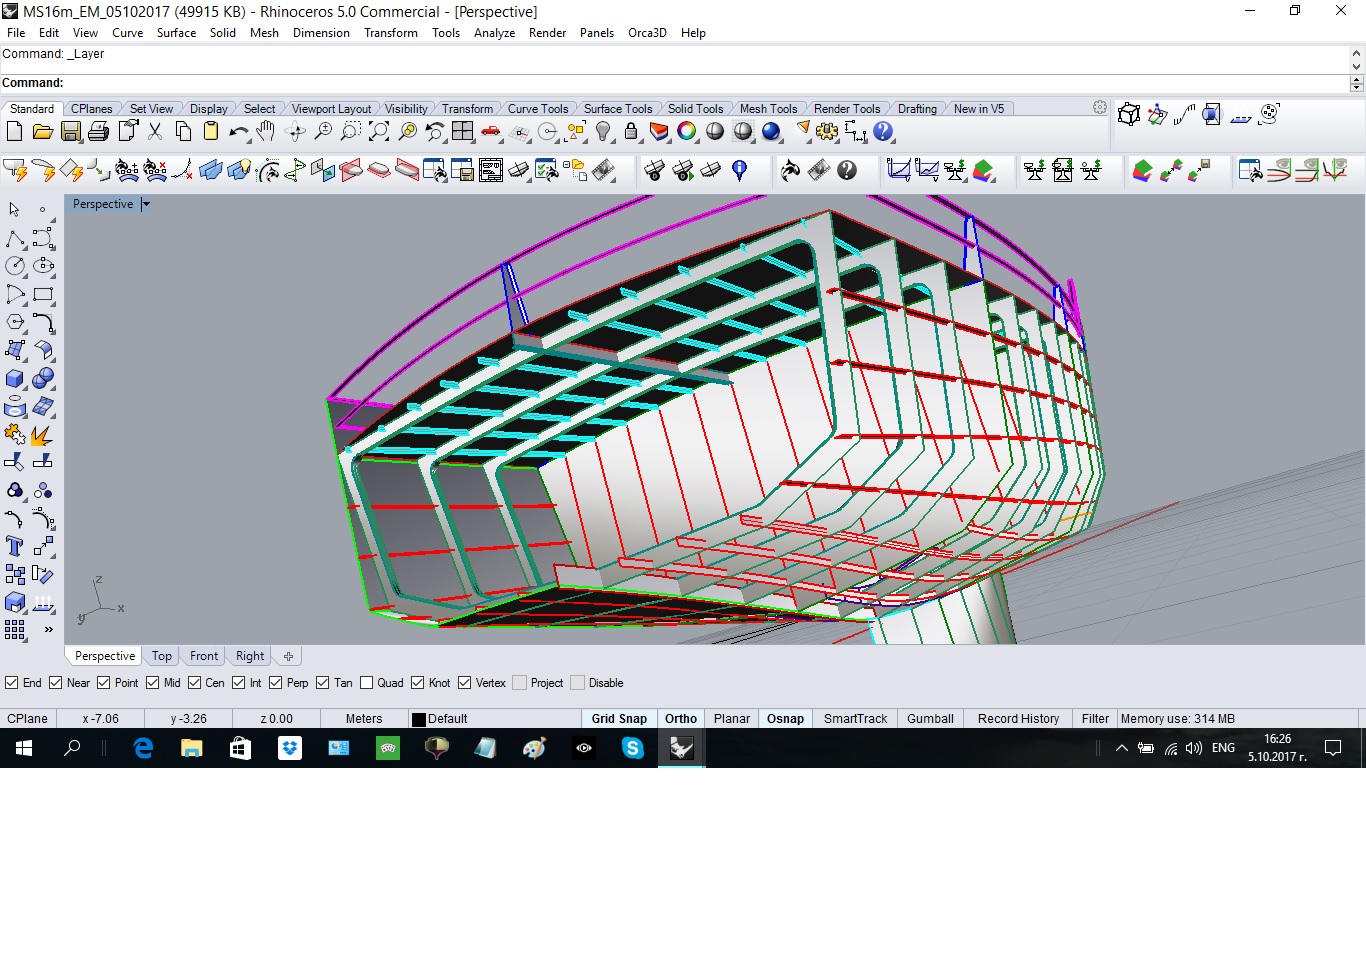
Task: Click the black Default layer swatch
Action: (419, 719)
